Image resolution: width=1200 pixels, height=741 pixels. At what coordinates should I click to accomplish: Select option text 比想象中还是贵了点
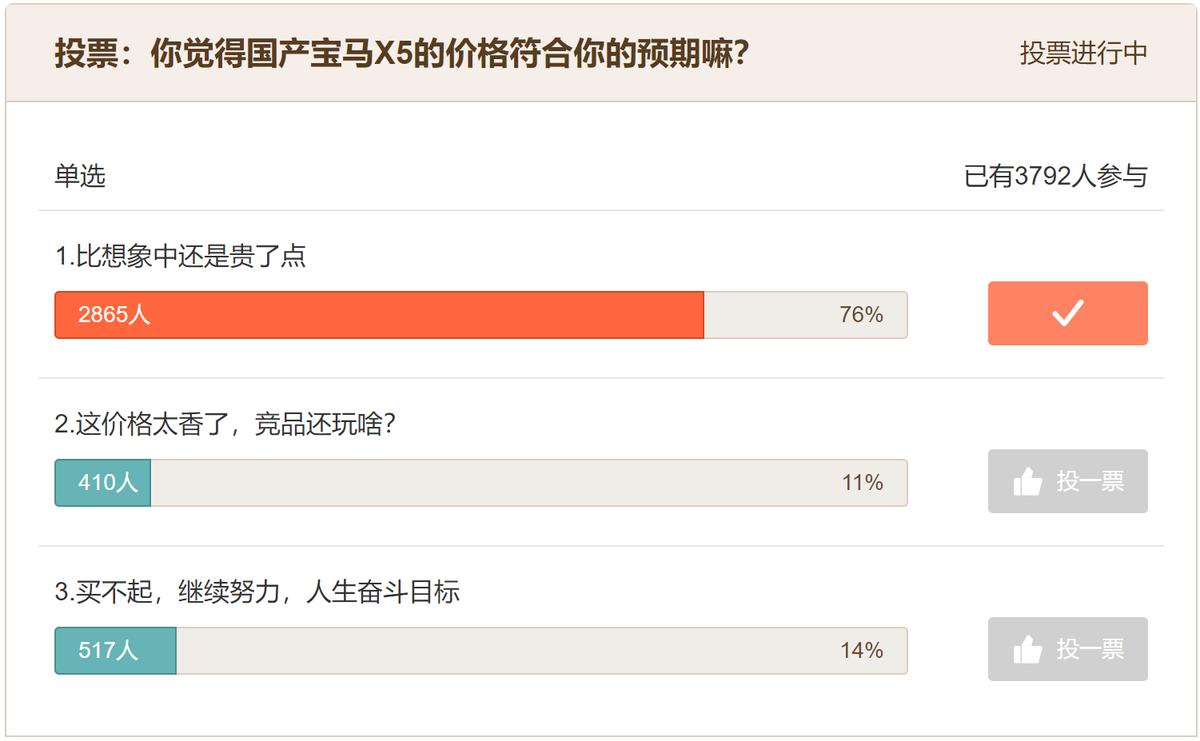click(181, 256)
